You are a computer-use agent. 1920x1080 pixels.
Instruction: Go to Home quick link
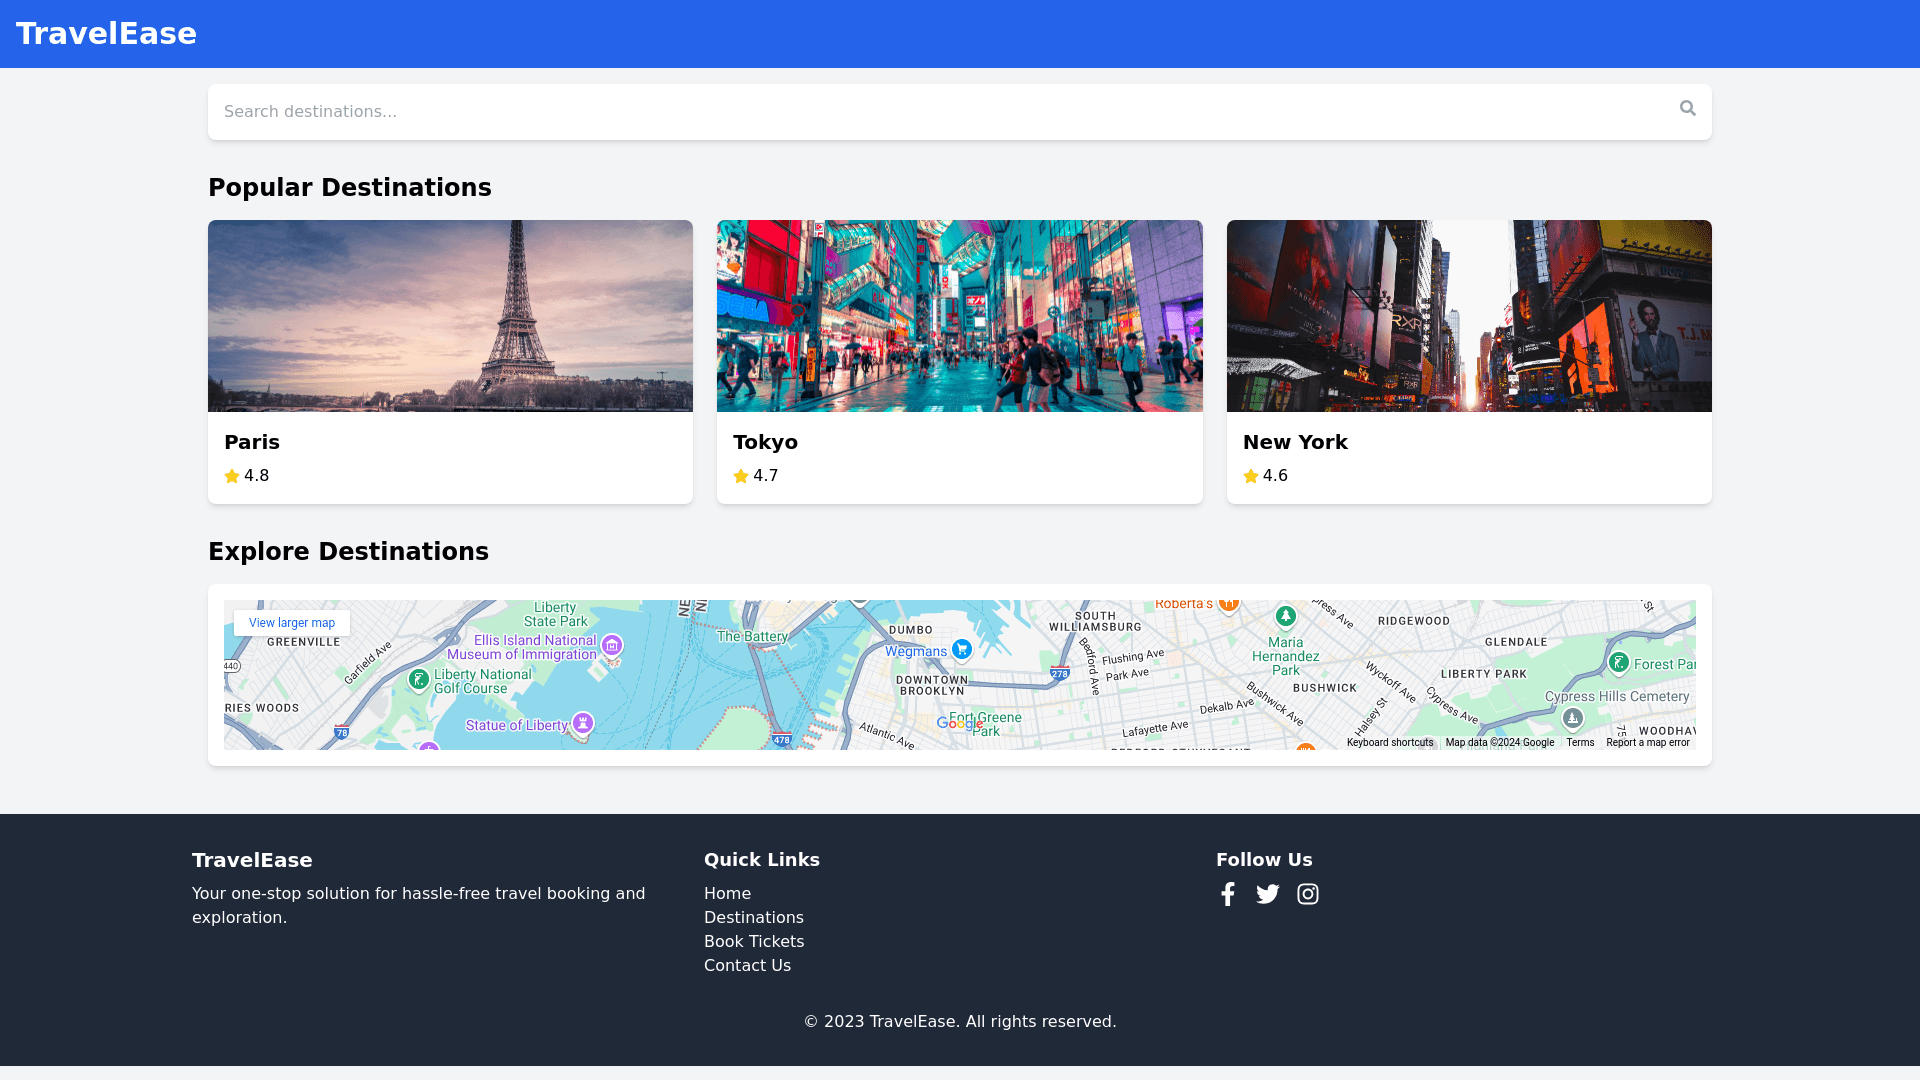coord(727,894)
